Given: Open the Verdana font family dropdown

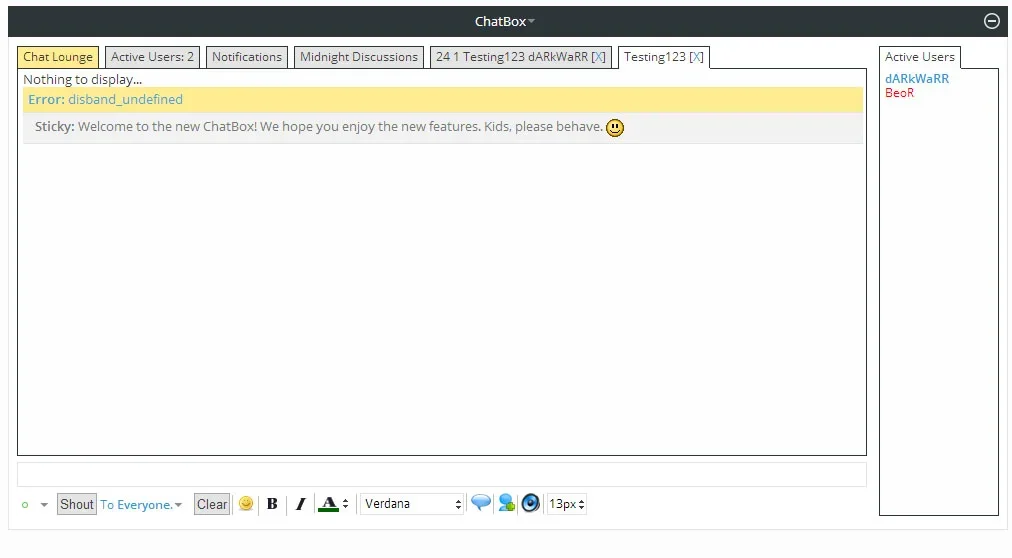Looking at the screenshot, I should 412,504.
